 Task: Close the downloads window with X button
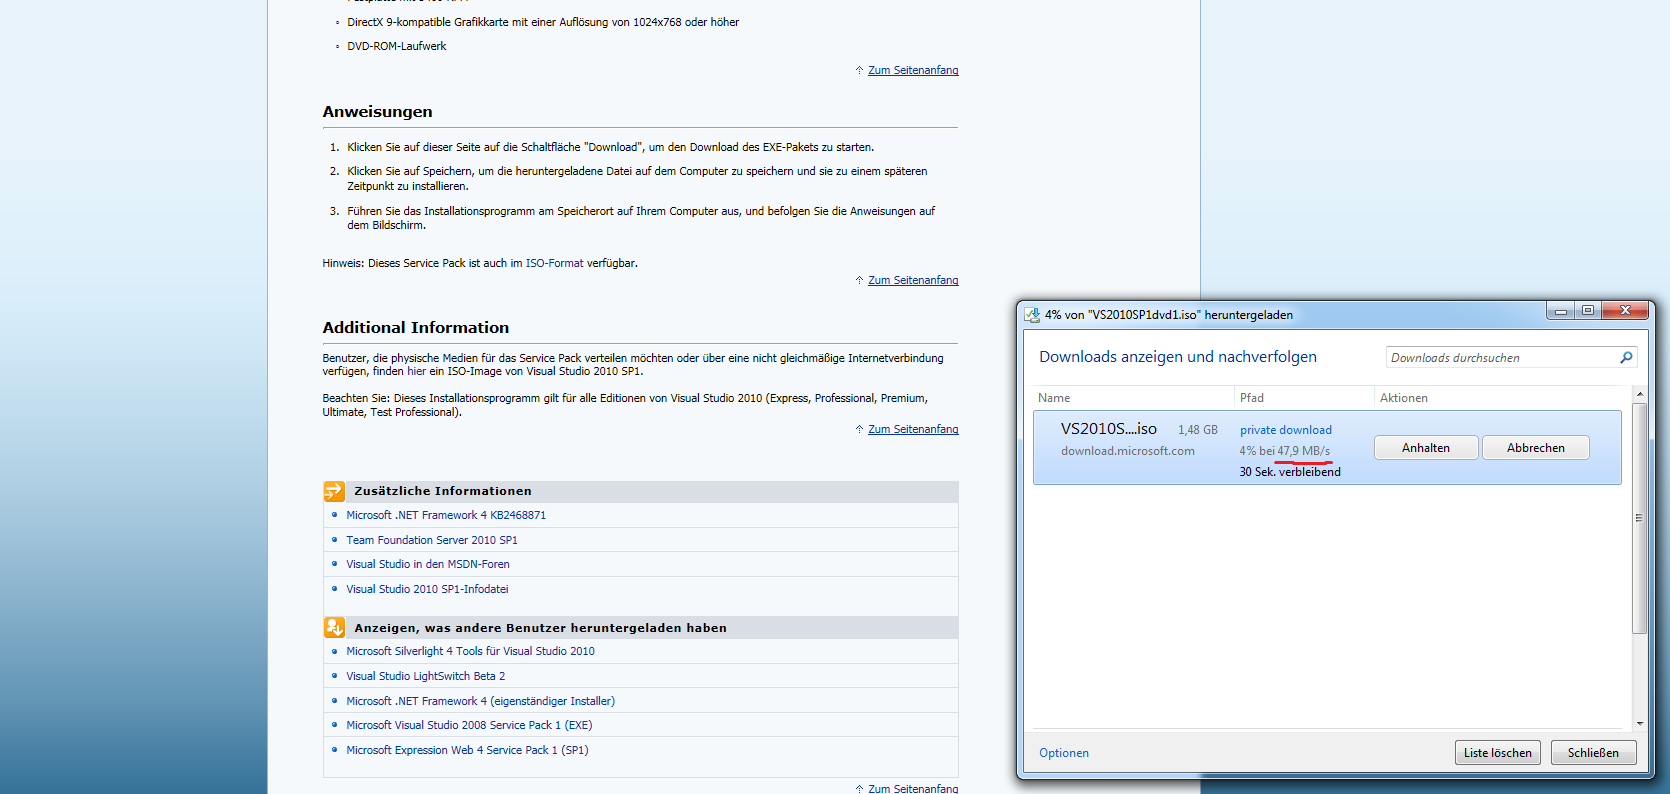point(1625,311)
